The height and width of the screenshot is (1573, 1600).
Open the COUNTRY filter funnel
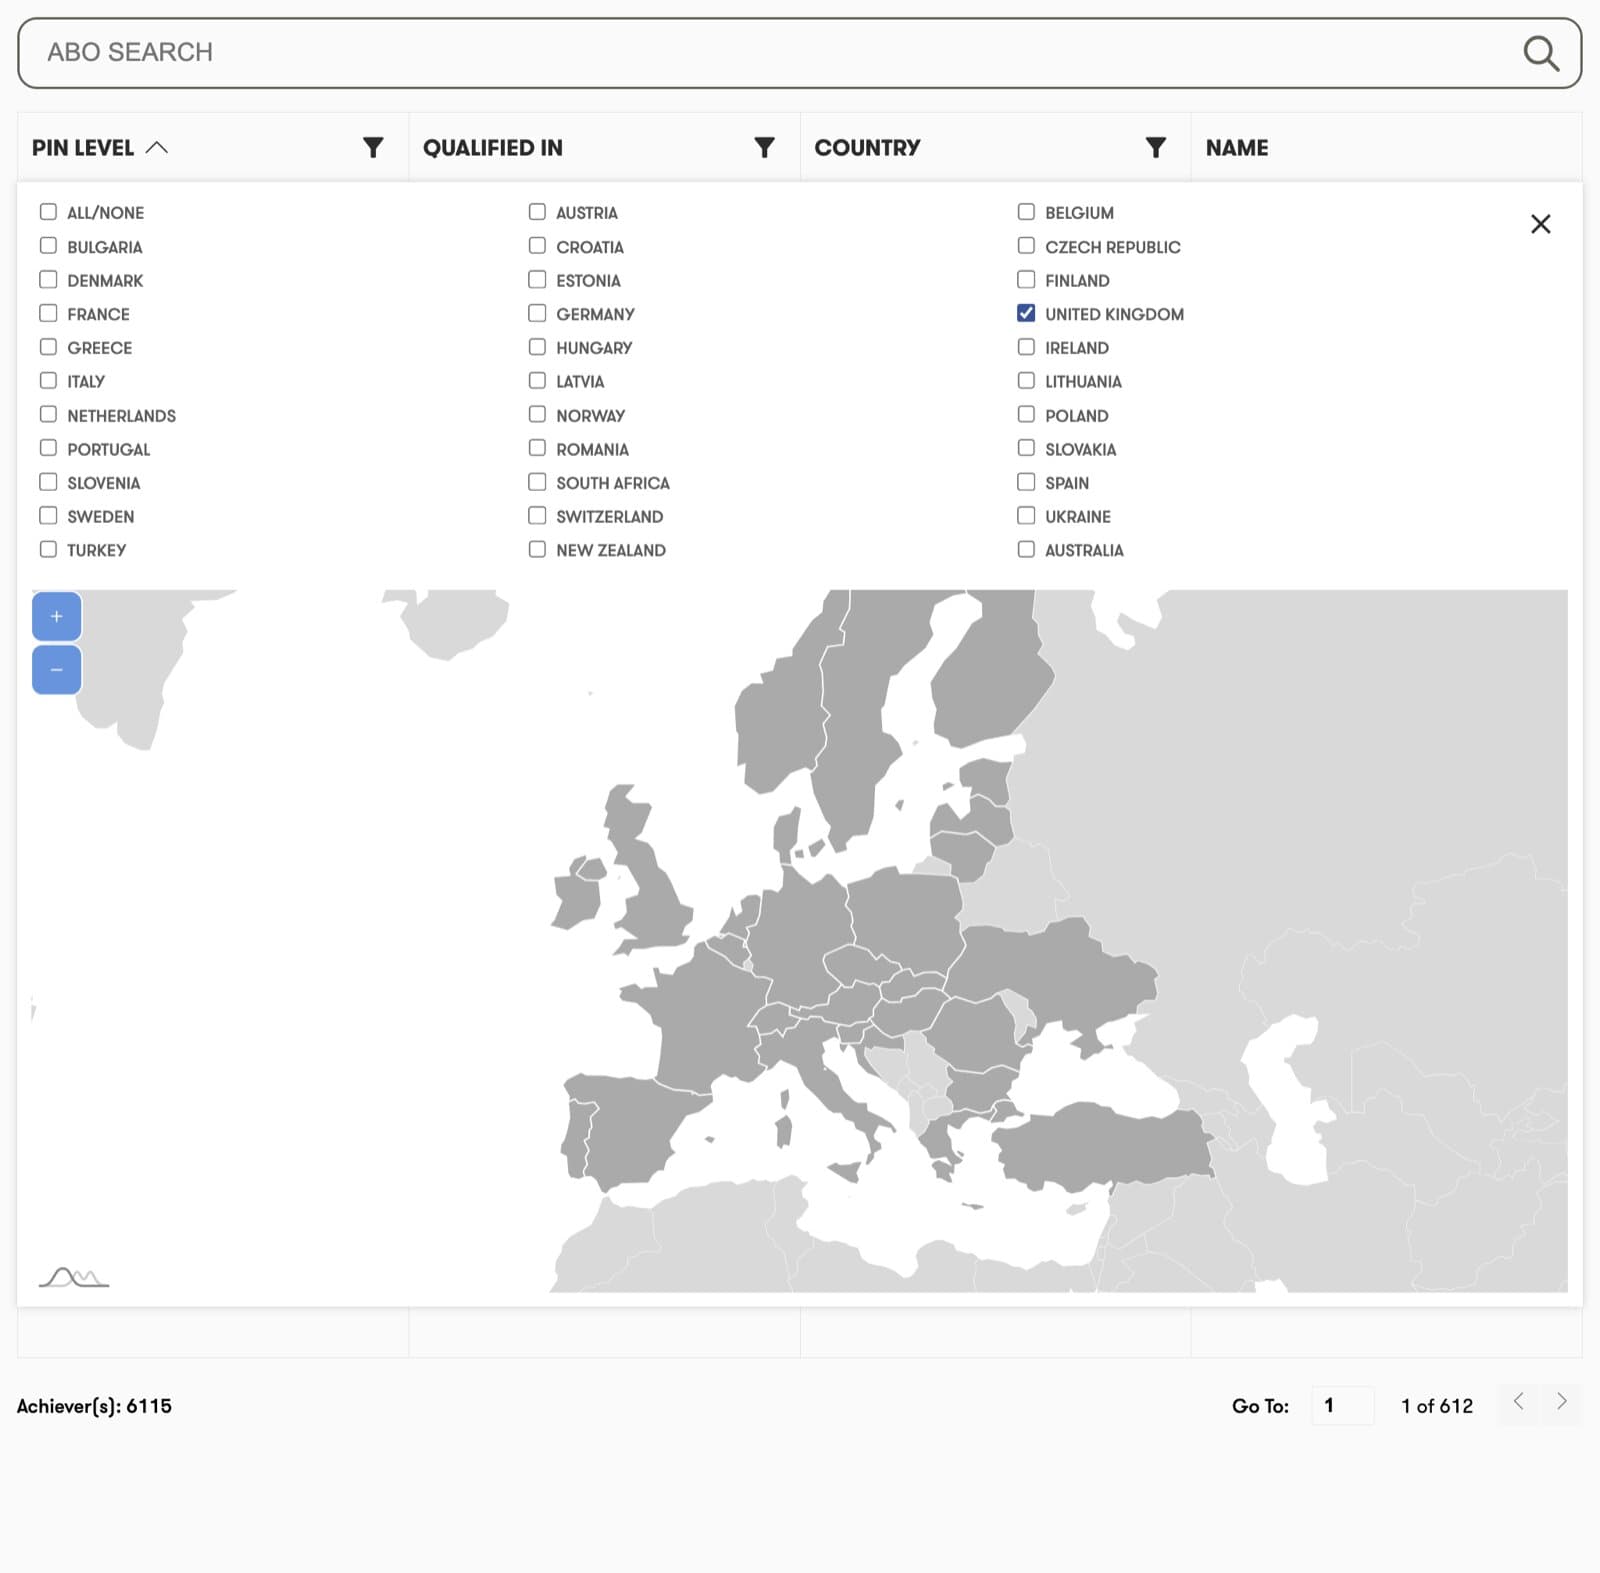1155,148
